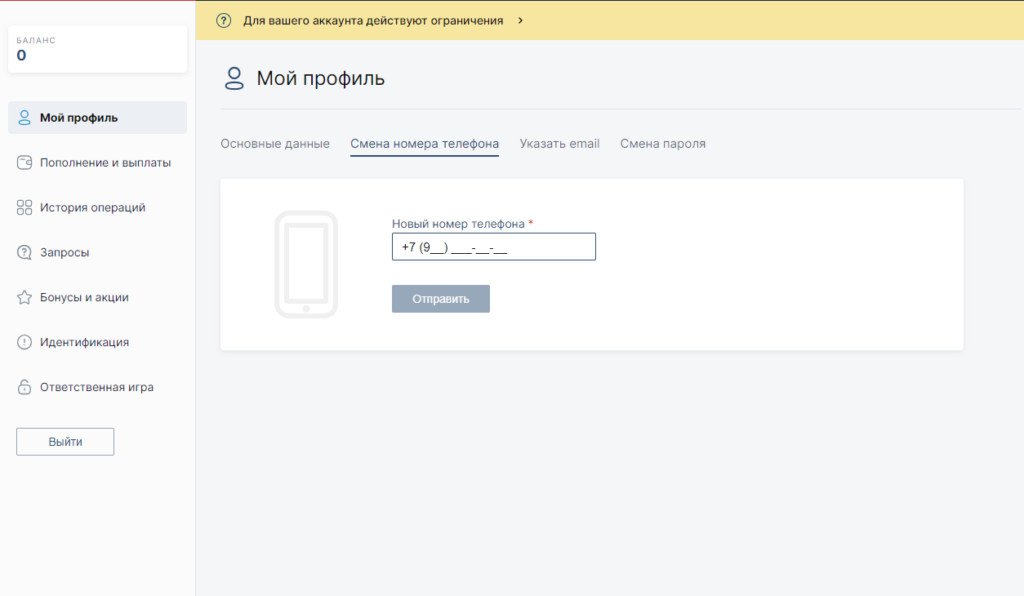This screenshot has height=596, width=1024.
Task: Switch to Указать email tab
Action: coord(560,144)
